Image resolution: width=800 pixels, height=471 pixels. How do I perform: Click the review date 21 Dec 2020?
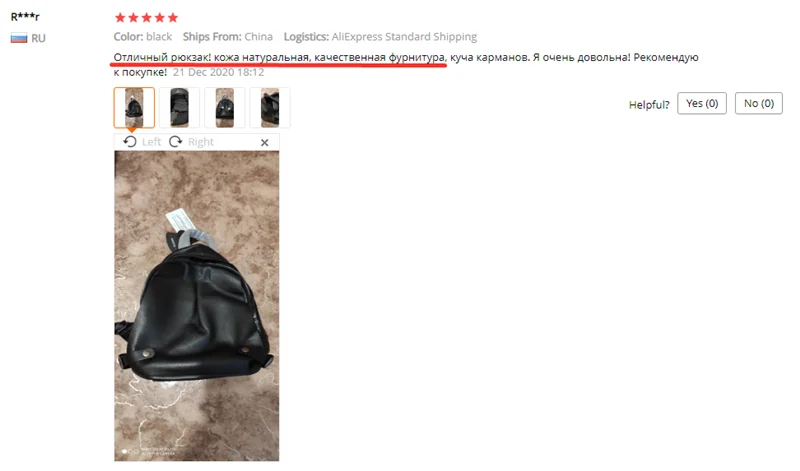click(218, 72)
